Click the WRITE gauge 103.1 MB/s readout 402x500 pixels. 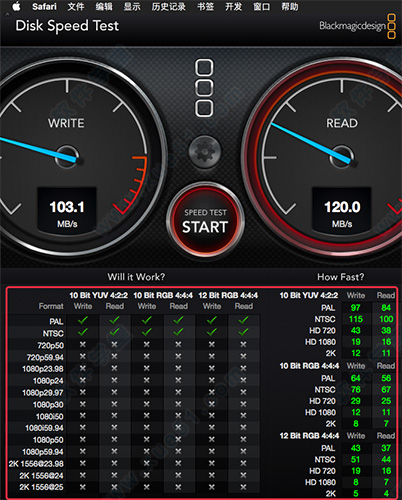click(67, 210)
